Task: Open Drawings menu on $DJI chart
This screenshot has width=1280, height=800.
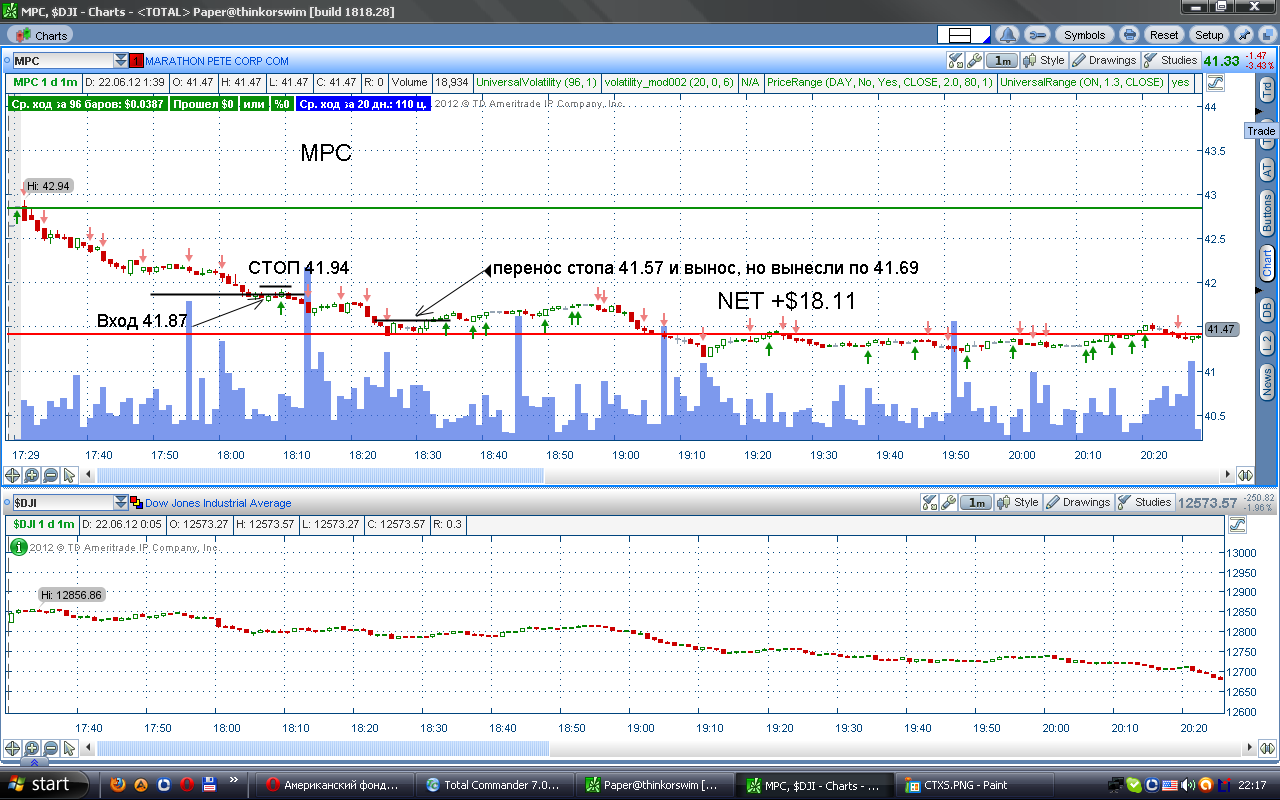Action: (x=1078, y=502)
